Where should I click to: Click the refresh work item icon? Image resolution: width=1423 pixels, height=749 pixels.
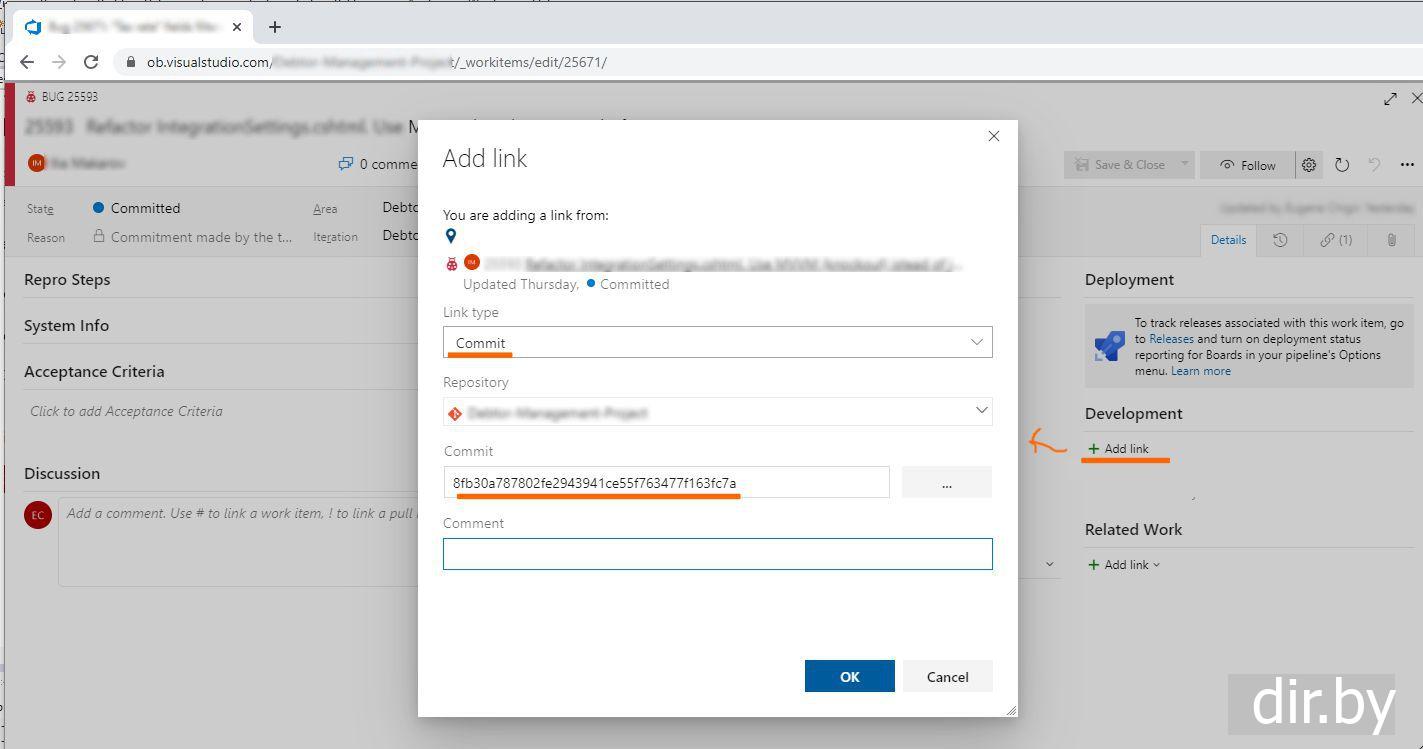1342,165
